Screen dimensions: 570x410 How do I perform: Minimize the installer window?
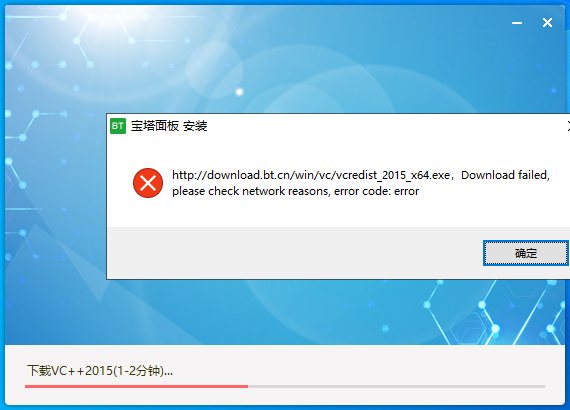517,23
